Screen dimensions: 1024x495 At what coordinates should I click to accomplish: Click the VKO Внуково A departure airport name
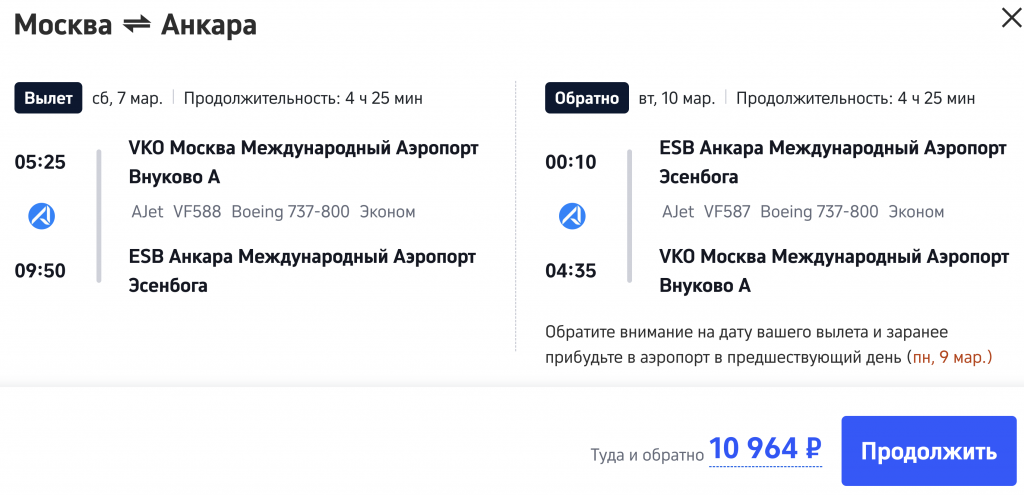pos(303,162)
